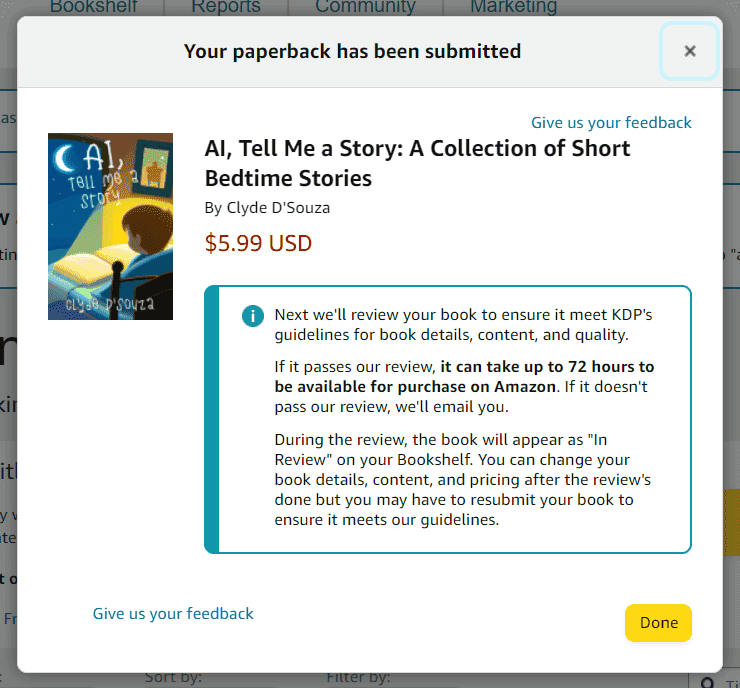
Task: Switch to the Reports tab
Action: click(x=226, y=7)
